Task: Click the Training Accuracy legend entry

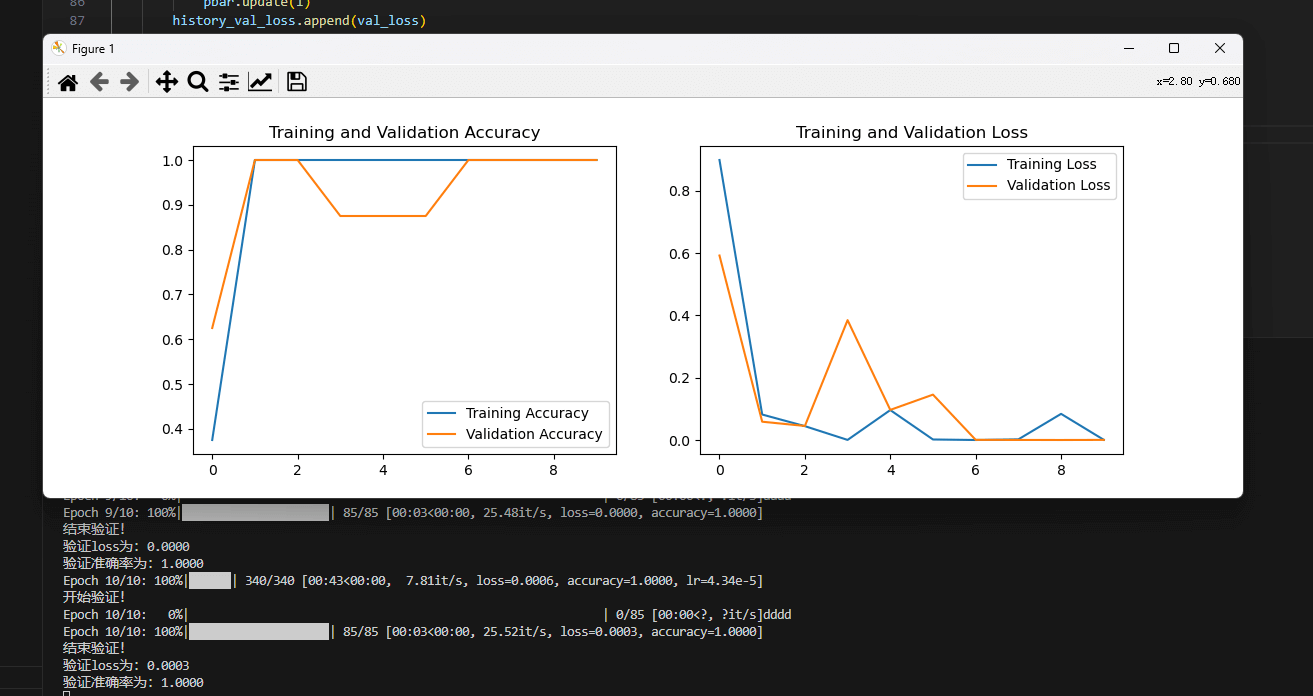Action: click(527, 413)
